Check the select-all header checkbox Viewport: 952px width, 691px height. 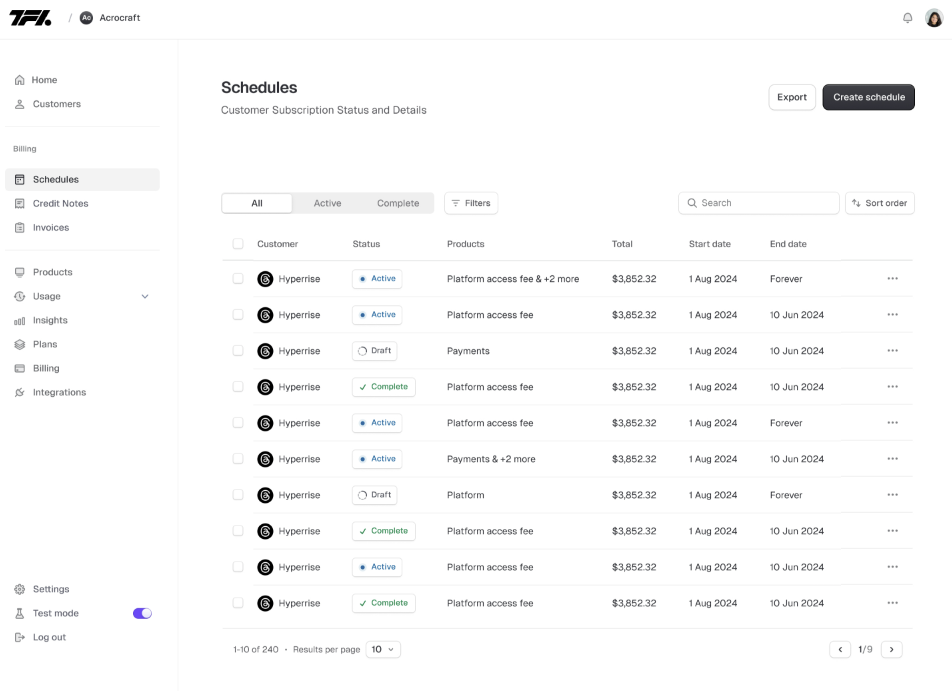pos(238,244)
